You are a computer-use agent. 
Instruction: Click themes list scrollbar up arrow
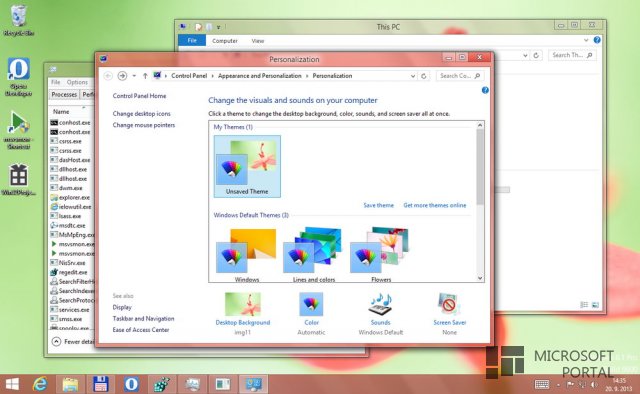(x=480, y=125)
